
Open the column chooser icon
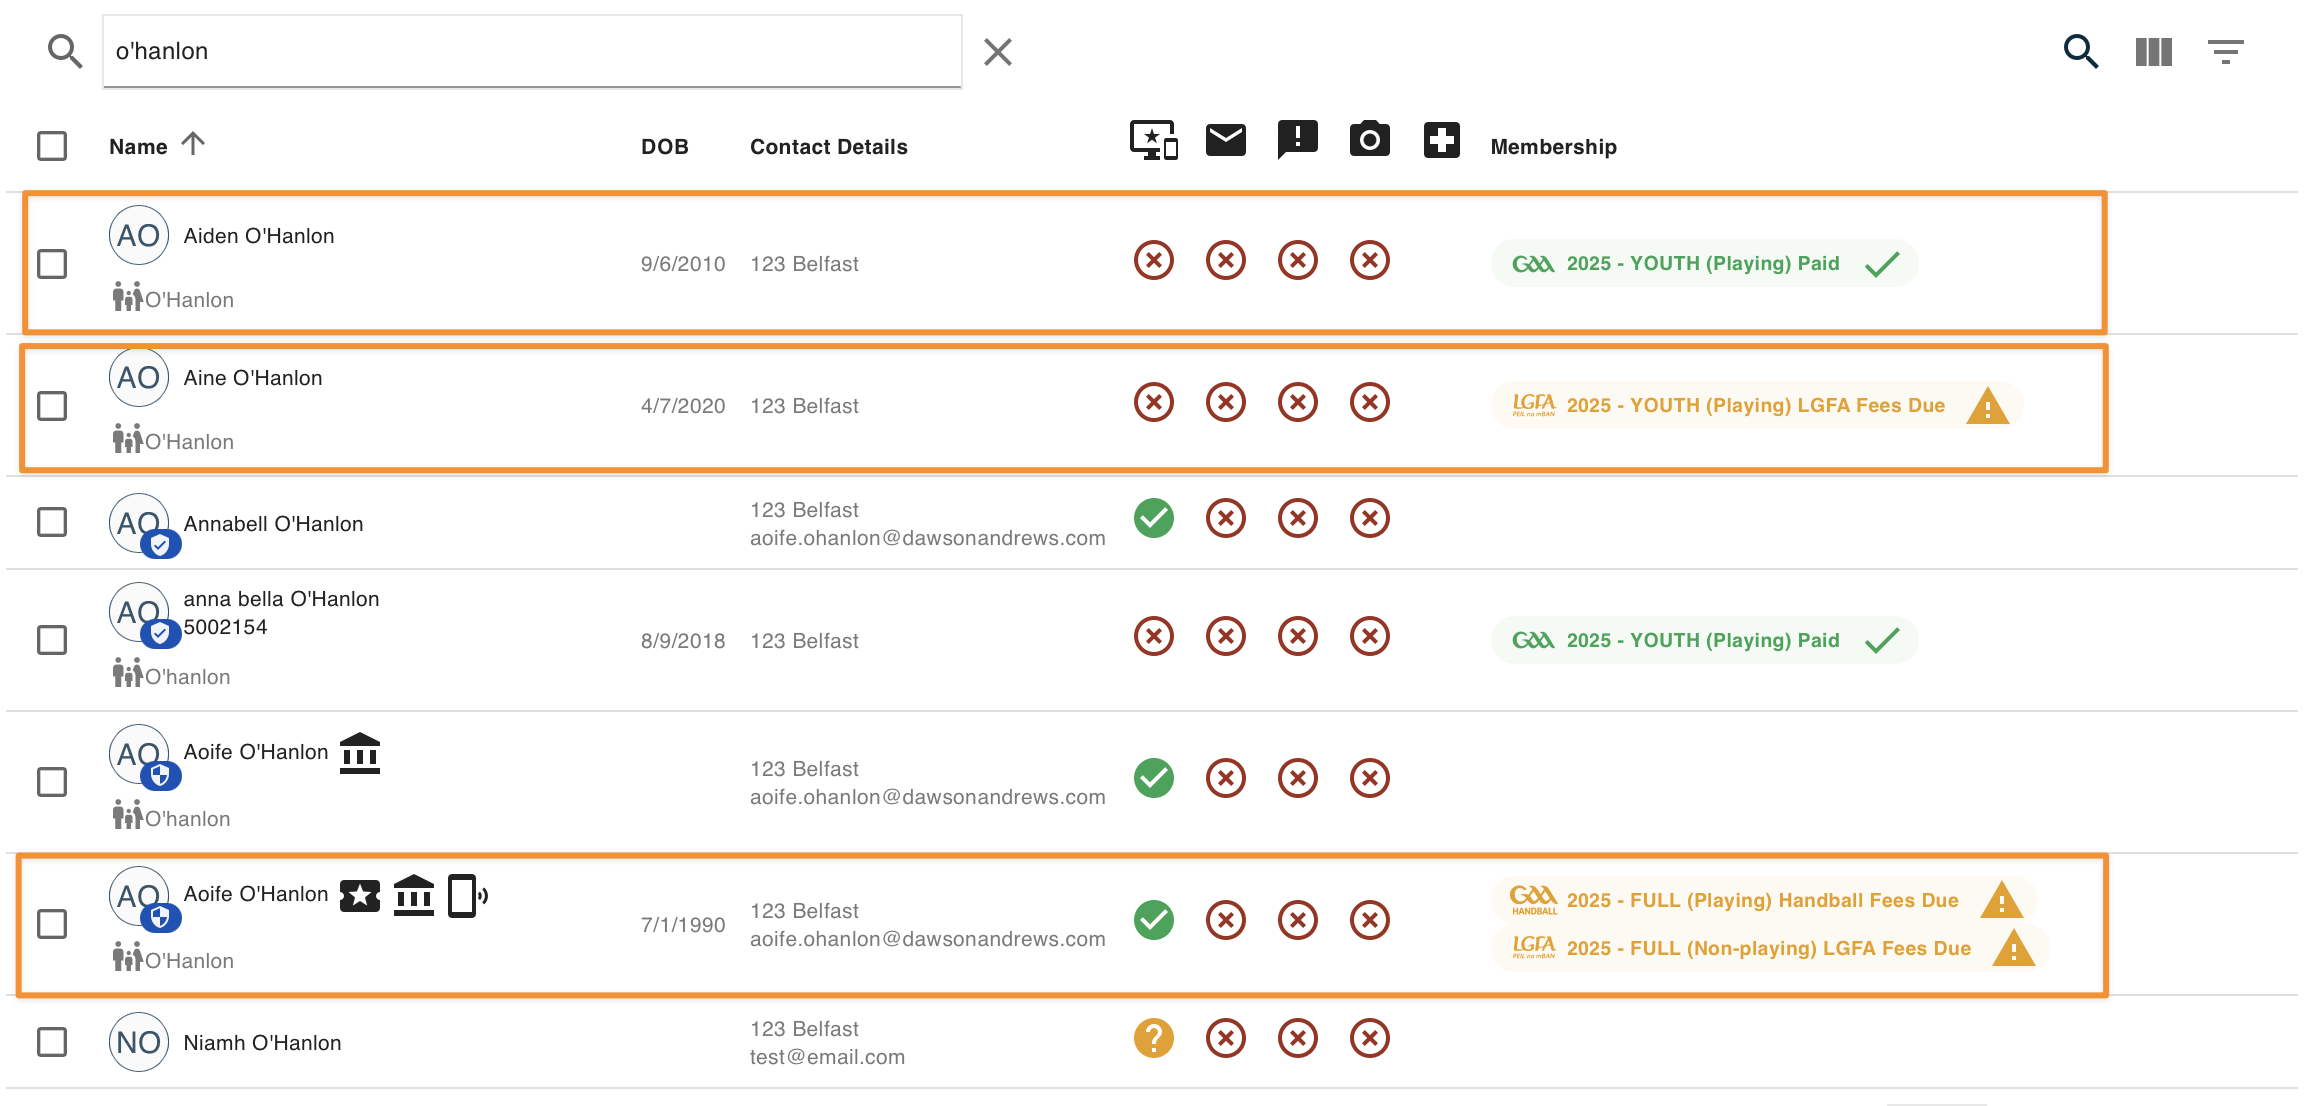point(2153,51)
